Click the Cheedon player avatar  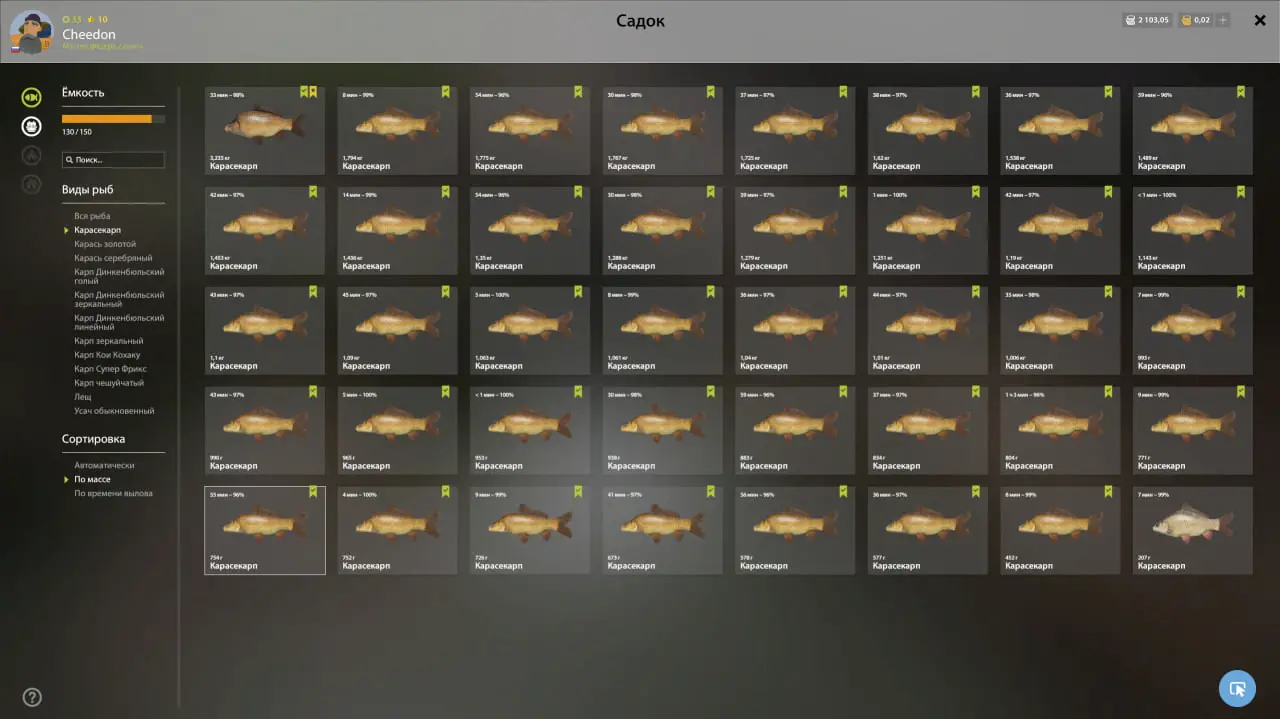(x=31, y=32)
